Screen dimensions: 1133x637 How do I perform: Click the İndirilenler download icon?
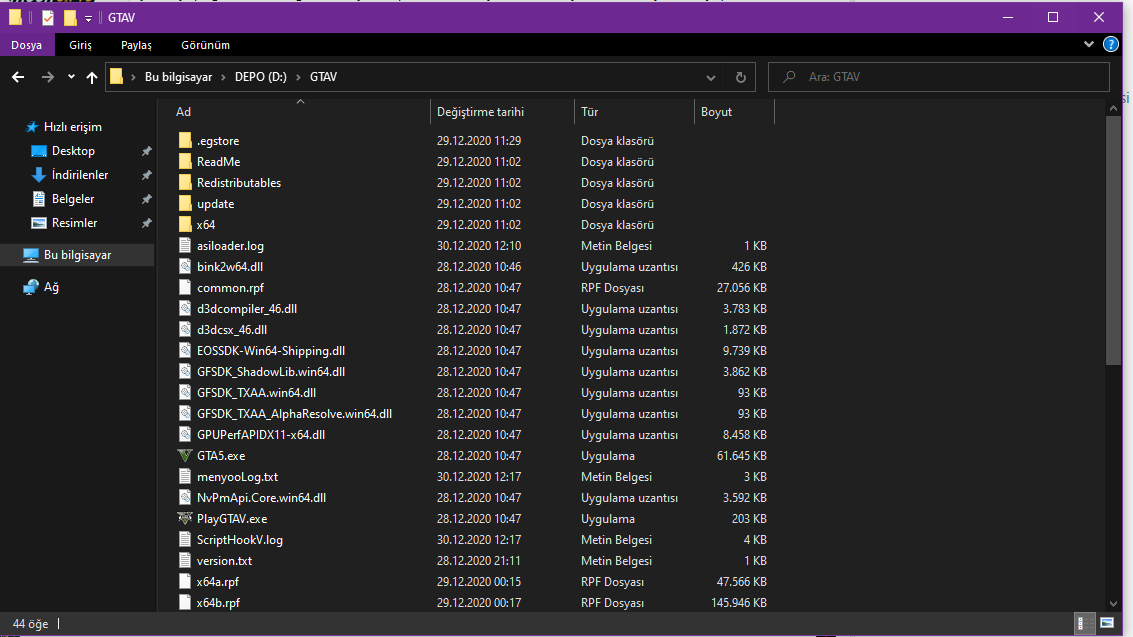pyautogui.click(x=39, y=175)
